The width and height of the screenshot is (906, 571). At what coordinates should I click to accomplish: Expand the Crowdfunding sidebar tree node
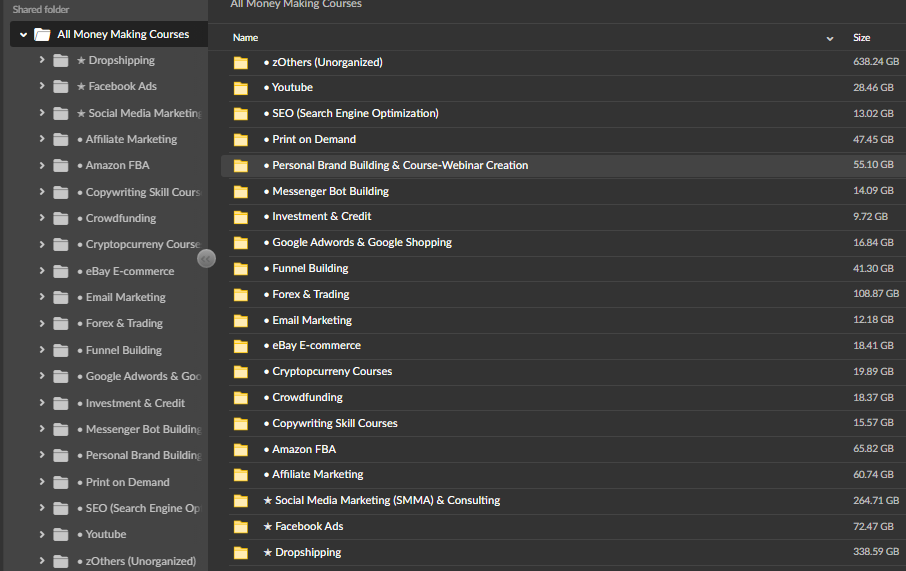pos(42,218)
